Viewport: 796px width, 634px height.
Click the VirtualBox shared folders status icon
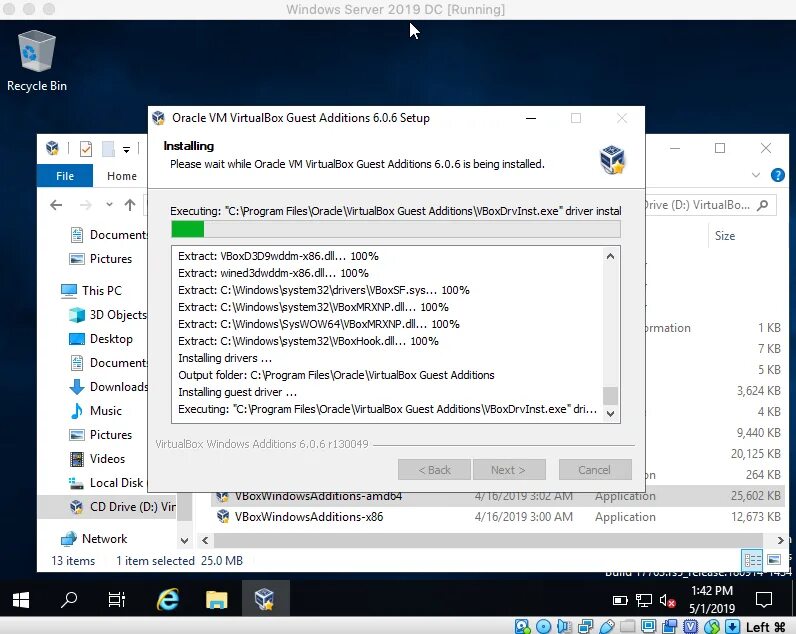pyautogui.click(x=627, y=627)
